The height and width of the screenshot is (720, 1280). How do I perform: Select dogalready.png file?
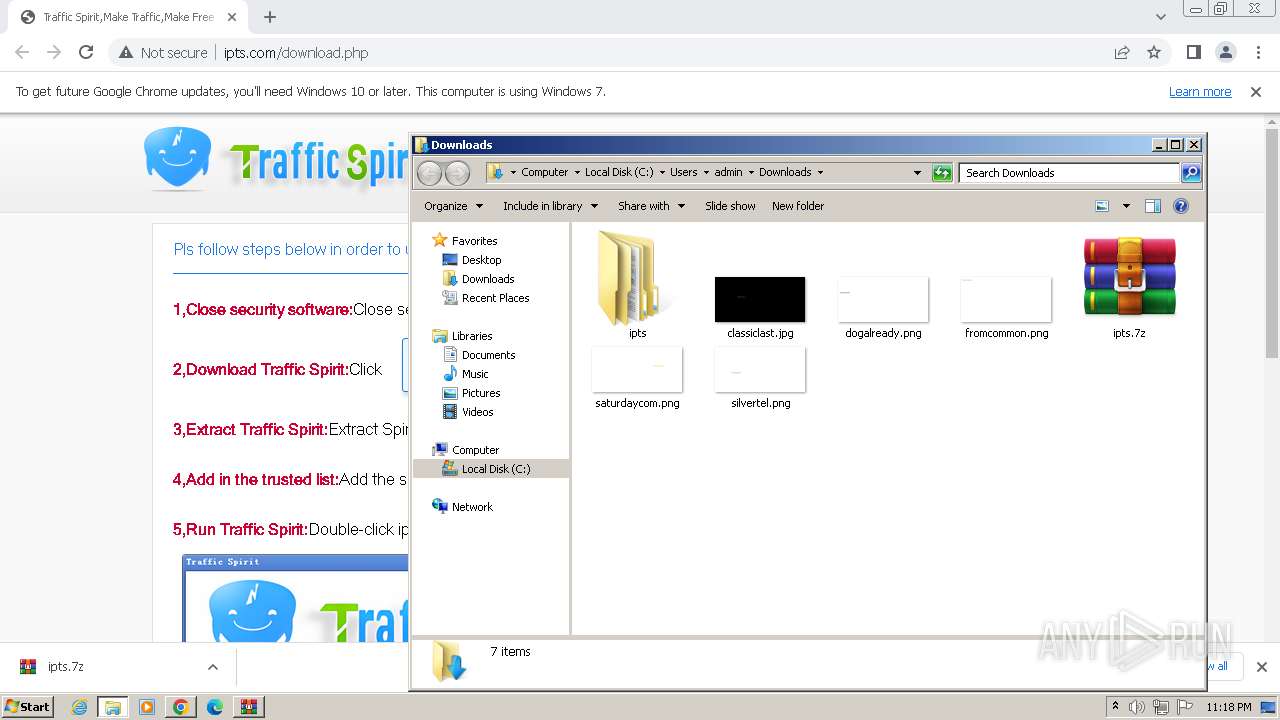pos(883,307)
